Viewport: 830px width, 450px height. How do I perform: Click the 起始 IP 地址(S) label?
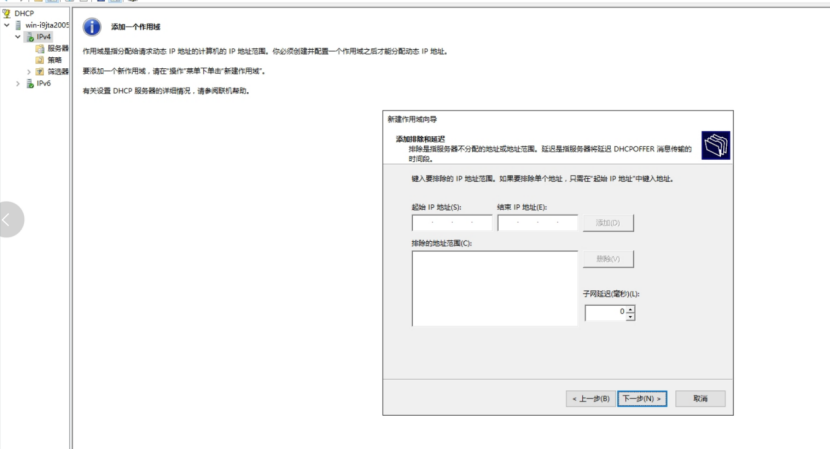coord(436,207)
